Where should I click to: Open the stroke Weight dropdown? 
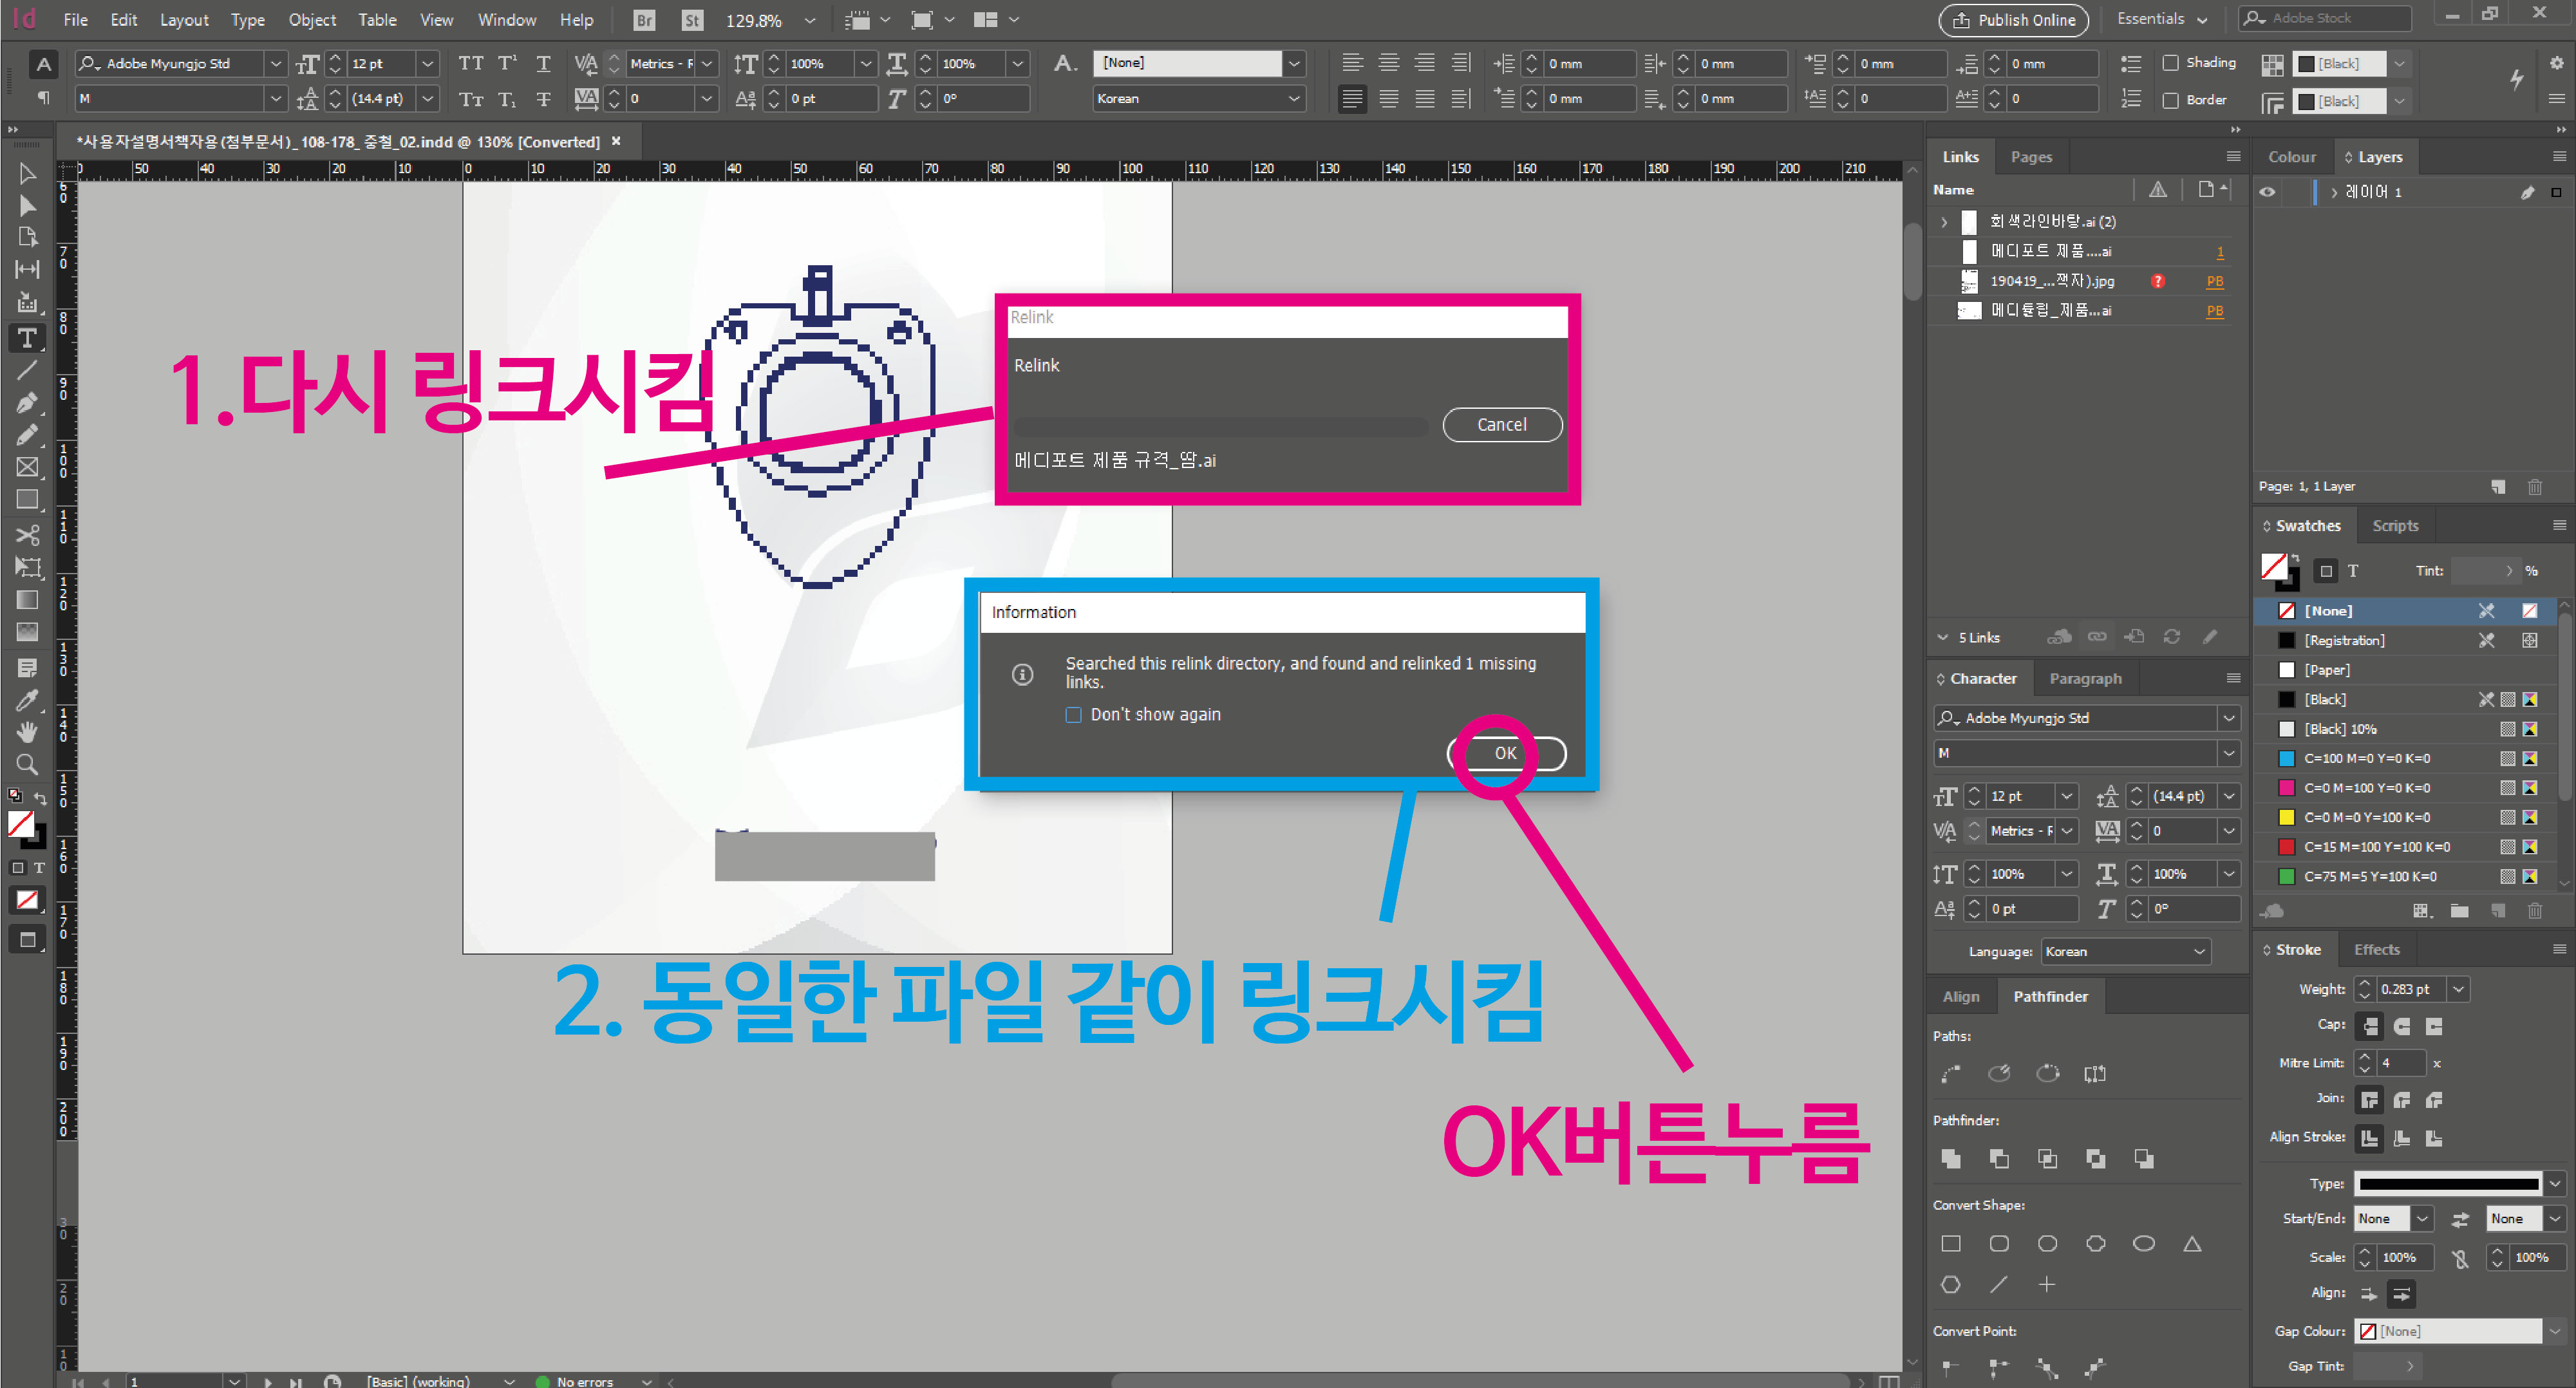[x=2458, y=989]
